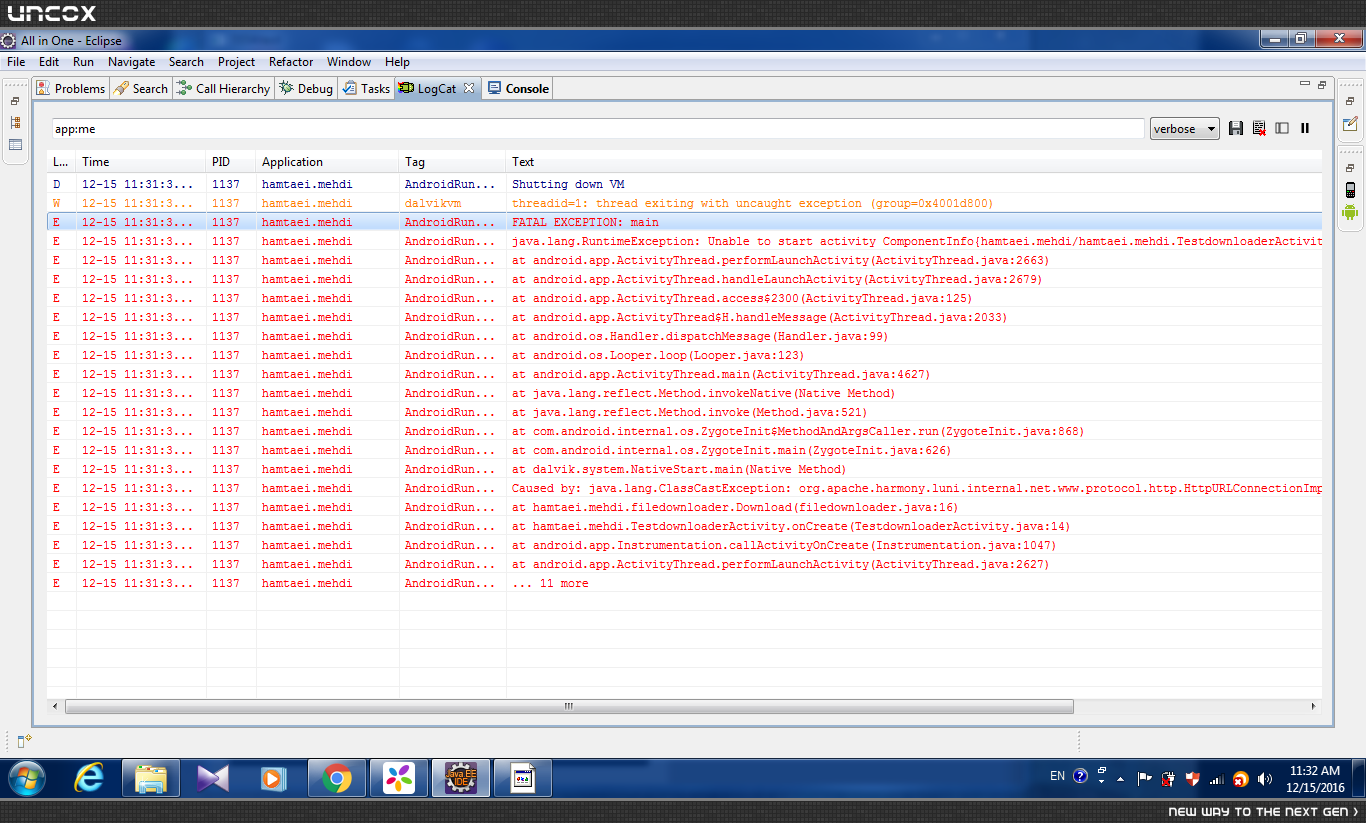Open the hierarchy fast view in left trim
The image size is (1366, 823).
click(x=15, y=123)
